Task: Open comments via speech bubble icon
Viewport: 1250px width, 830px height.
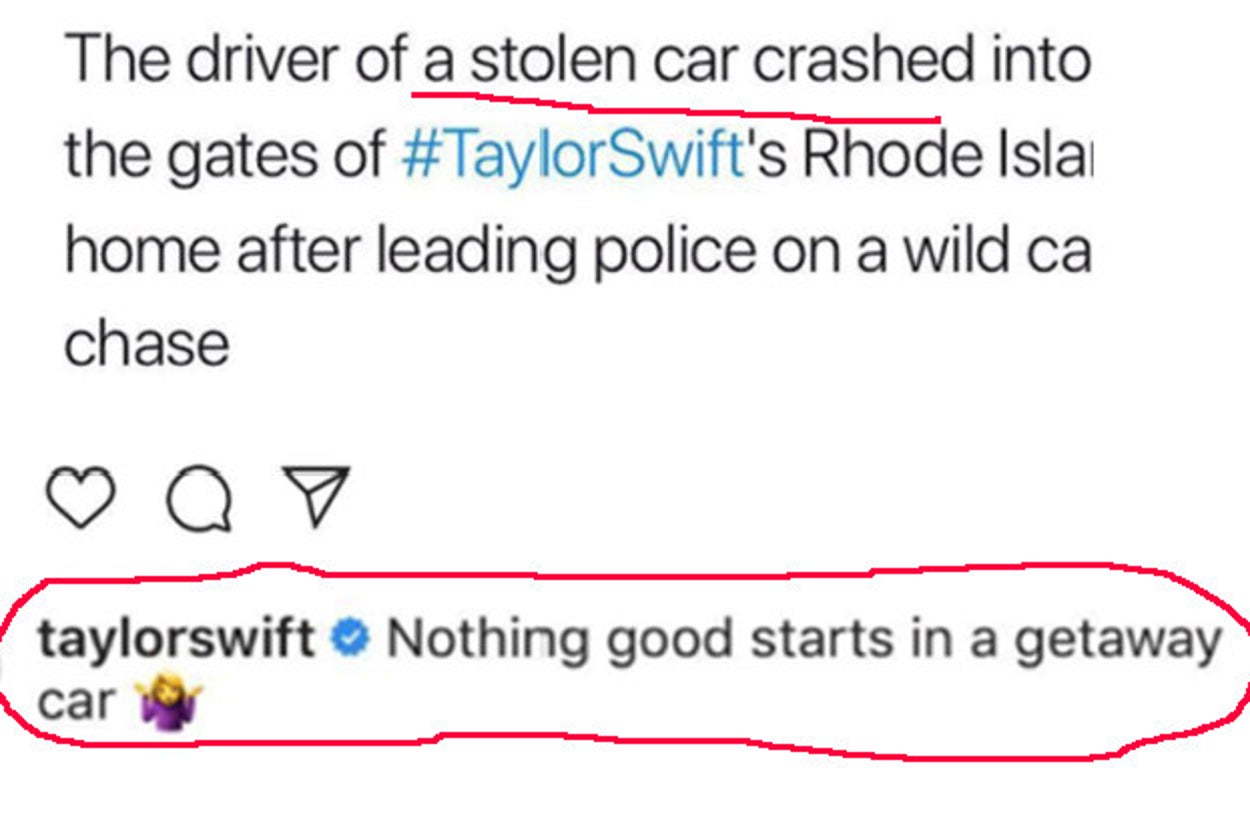Action: point(199,498)
